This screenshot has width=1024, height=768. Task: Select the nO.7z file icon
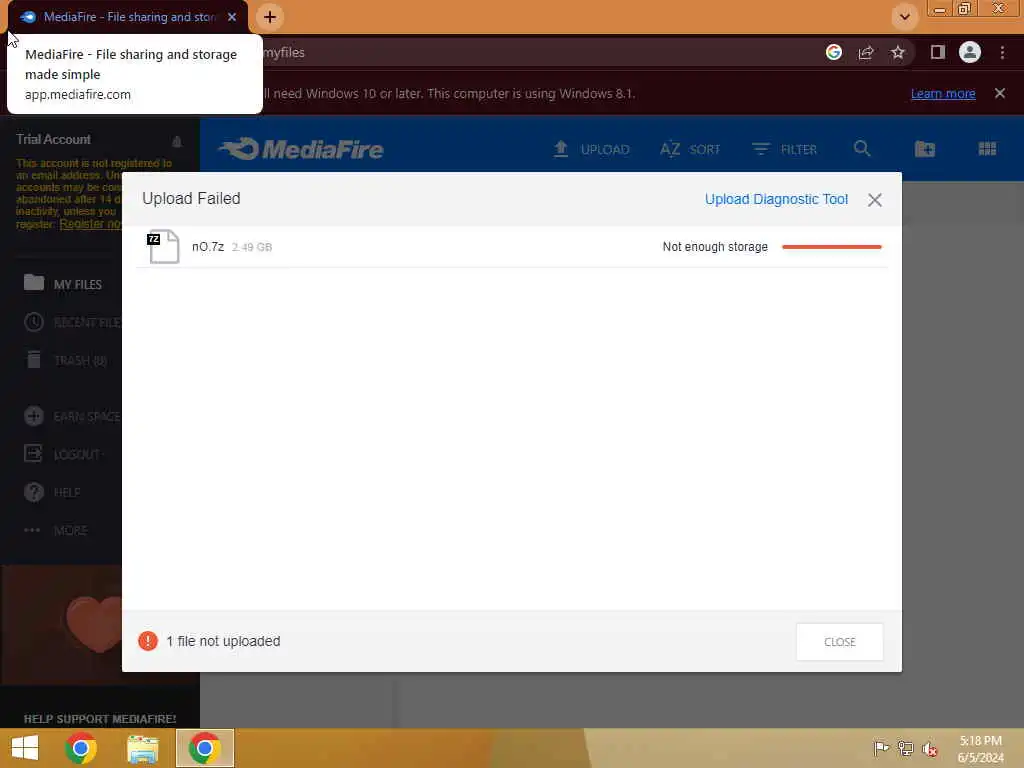coord(163,246)
